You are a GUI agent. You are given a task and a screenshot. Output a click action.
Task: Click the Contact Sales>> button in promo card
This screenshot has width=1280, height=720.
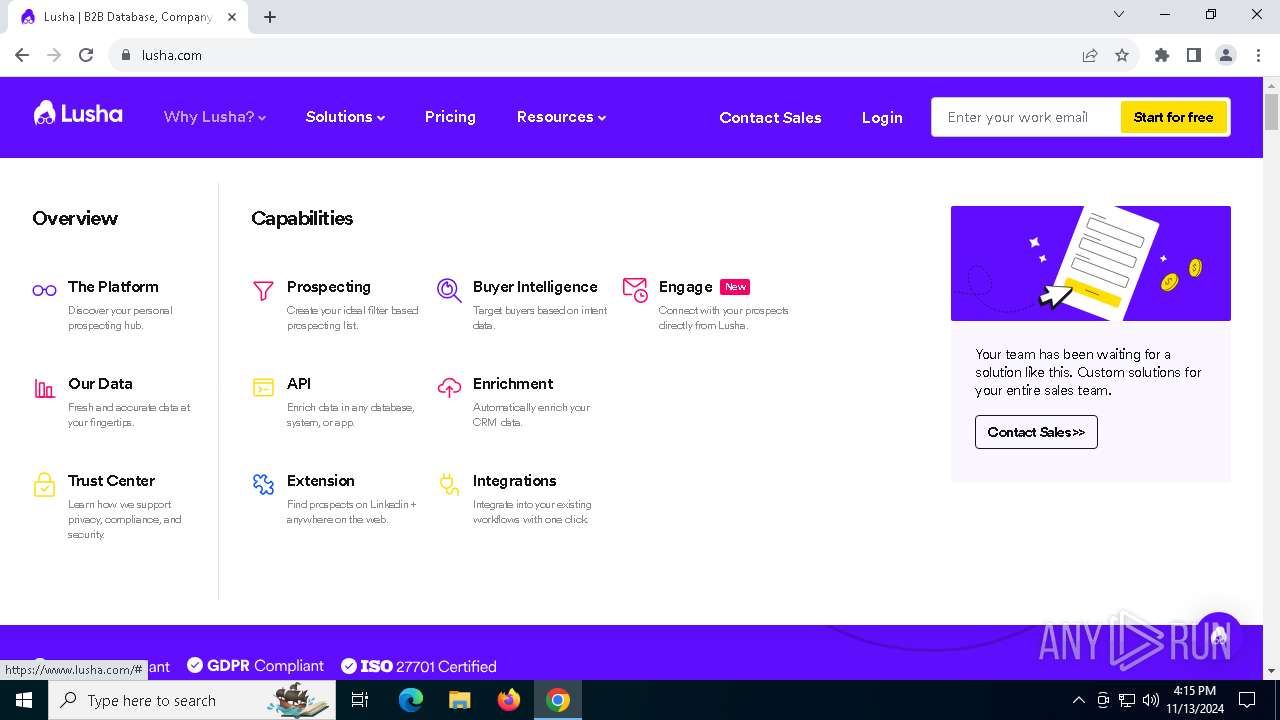(x=1036, y=432)
